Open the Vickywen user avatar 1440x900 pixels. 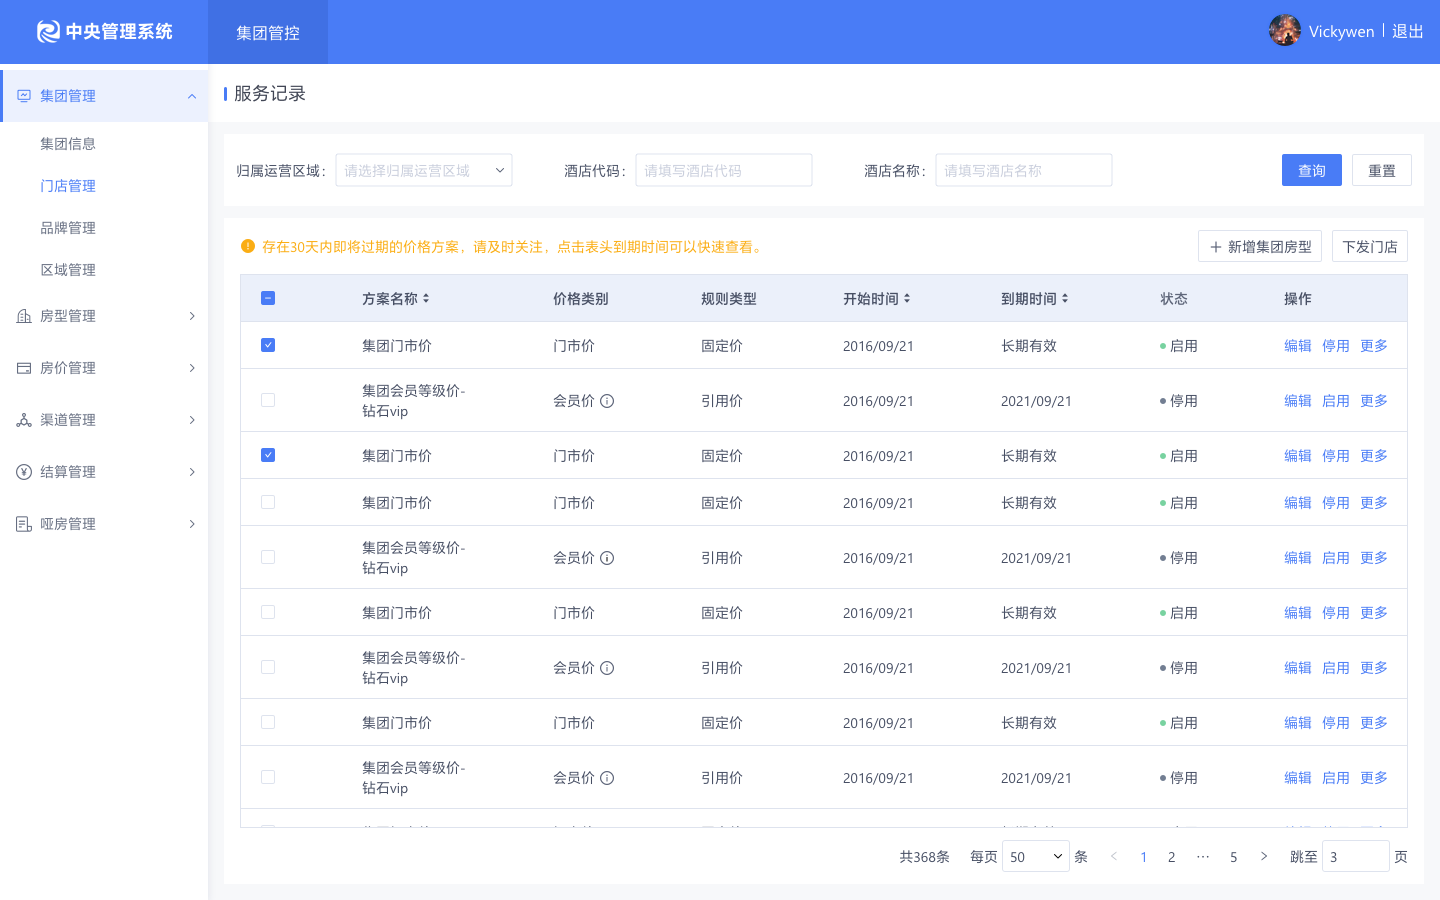click(x=1285, y=30)
